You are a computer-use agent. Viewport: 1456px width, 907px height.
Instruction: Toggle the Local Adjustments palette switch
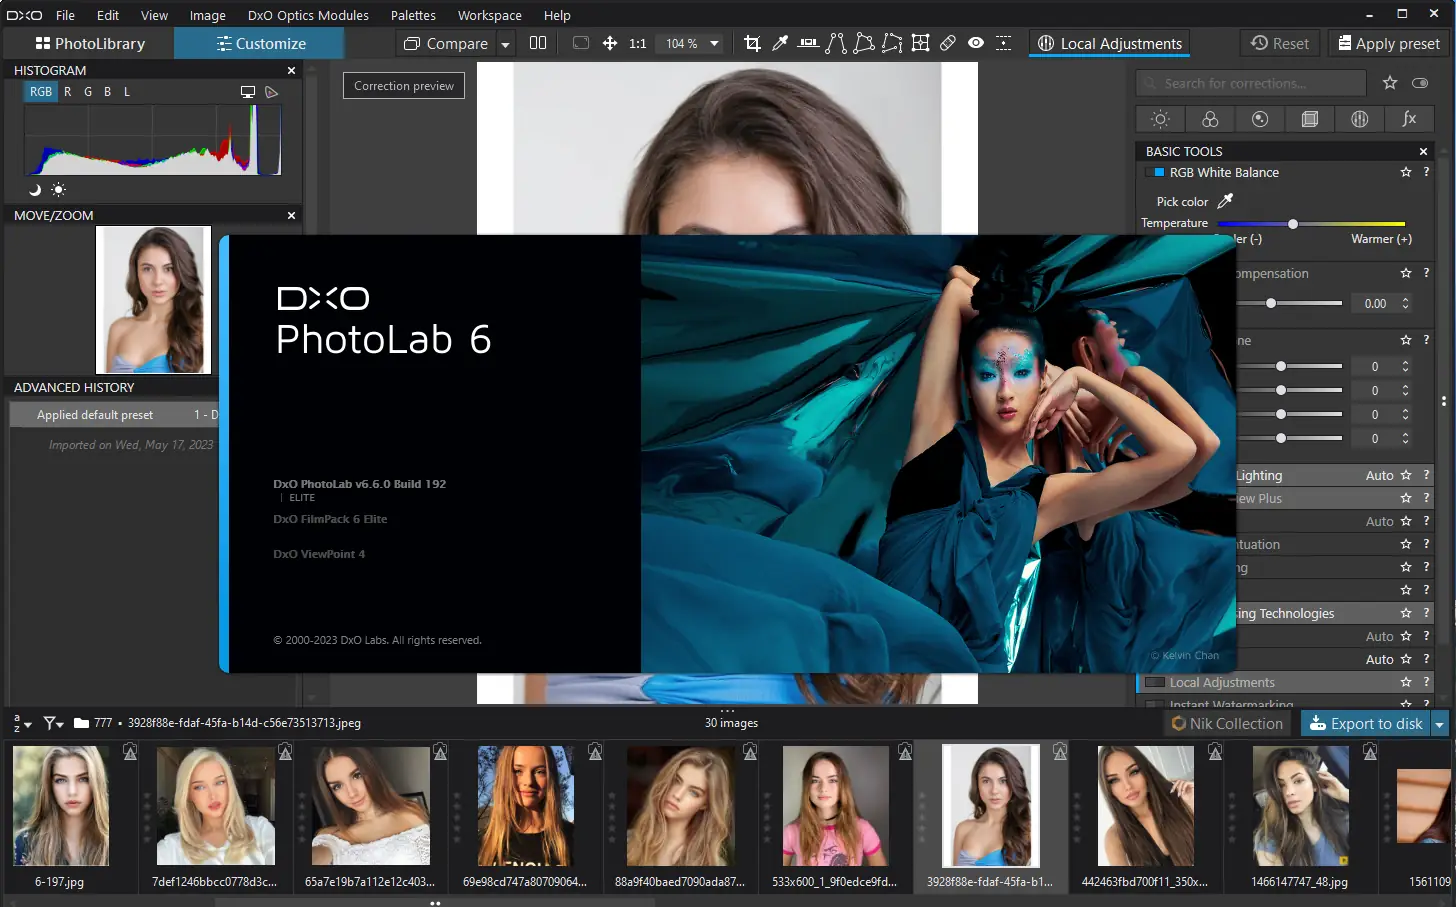(x=1155, y=682)
